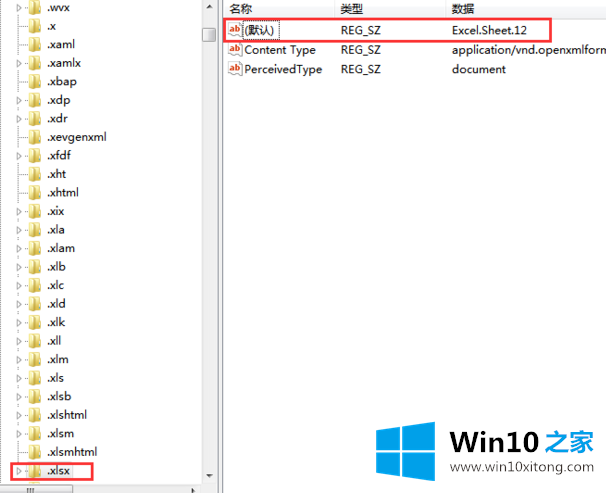Click the .xlsx folder icon

tap(35, 470)
